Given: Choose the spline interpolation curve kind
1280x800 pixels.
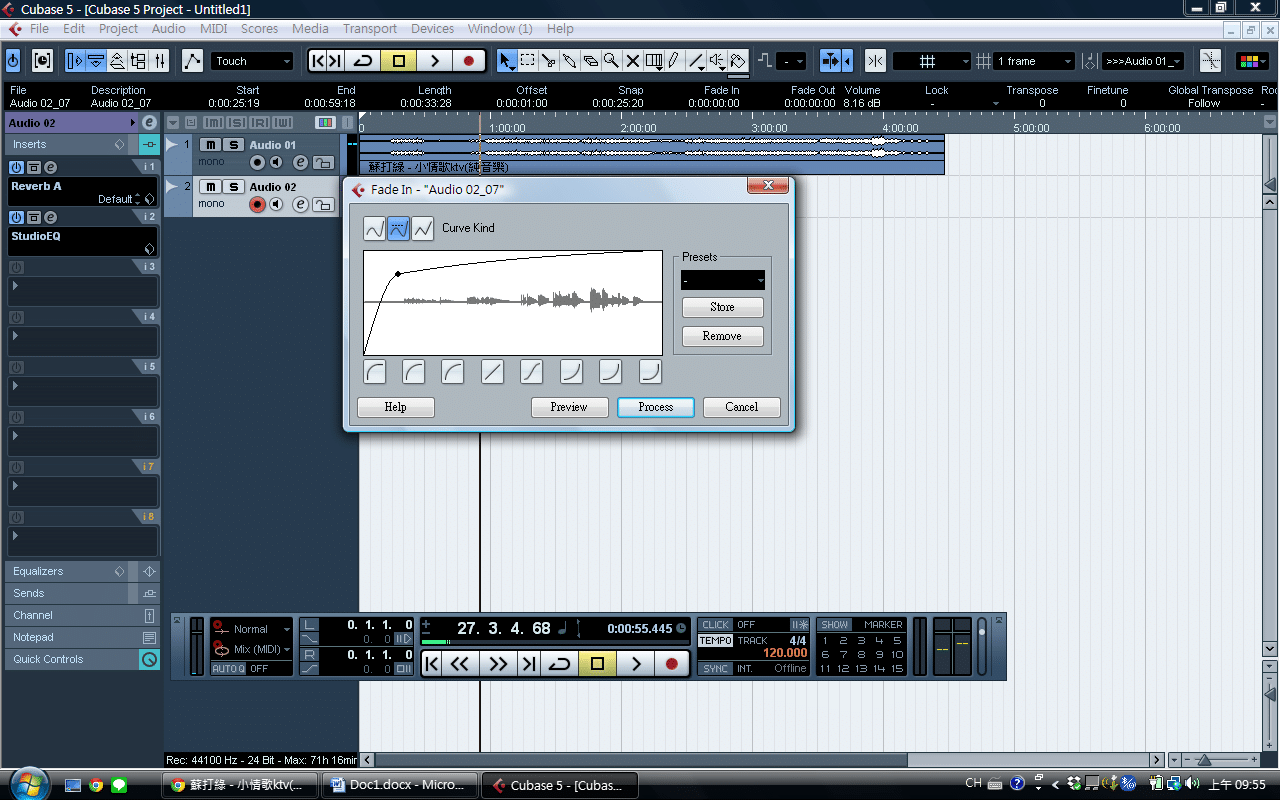Looking at the screenshot, I should (x=374, y=229).
